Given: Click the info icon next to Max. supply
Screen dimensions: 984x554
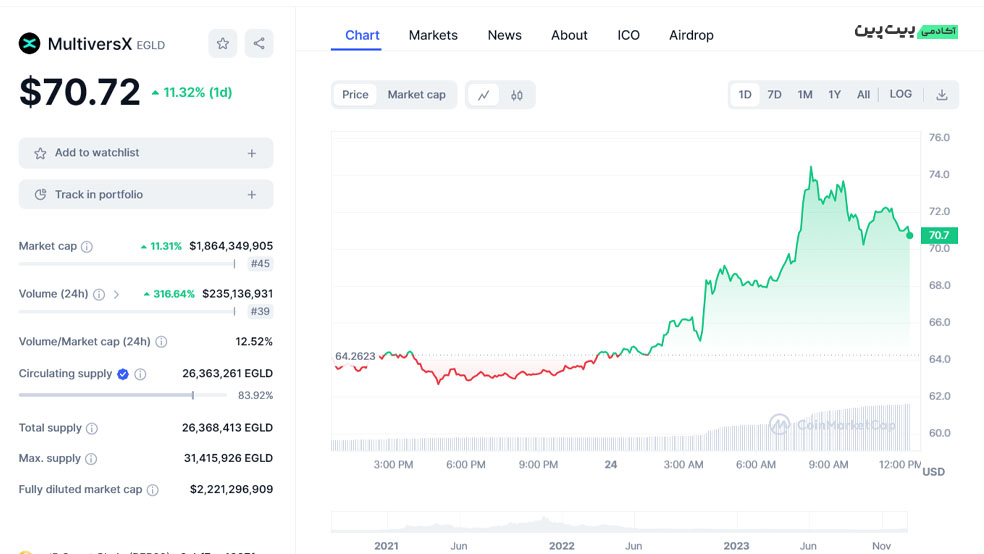Looking at the screenshot, I should (91, 459).
